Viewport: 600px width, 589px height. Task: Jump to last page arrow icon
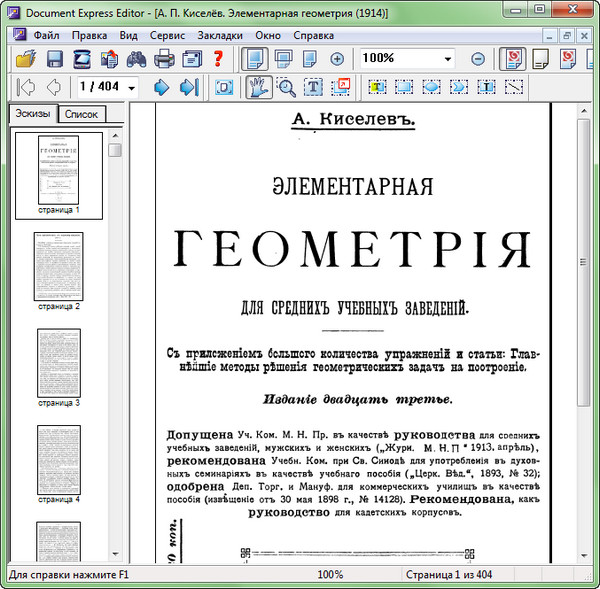[x=187, y=87]
